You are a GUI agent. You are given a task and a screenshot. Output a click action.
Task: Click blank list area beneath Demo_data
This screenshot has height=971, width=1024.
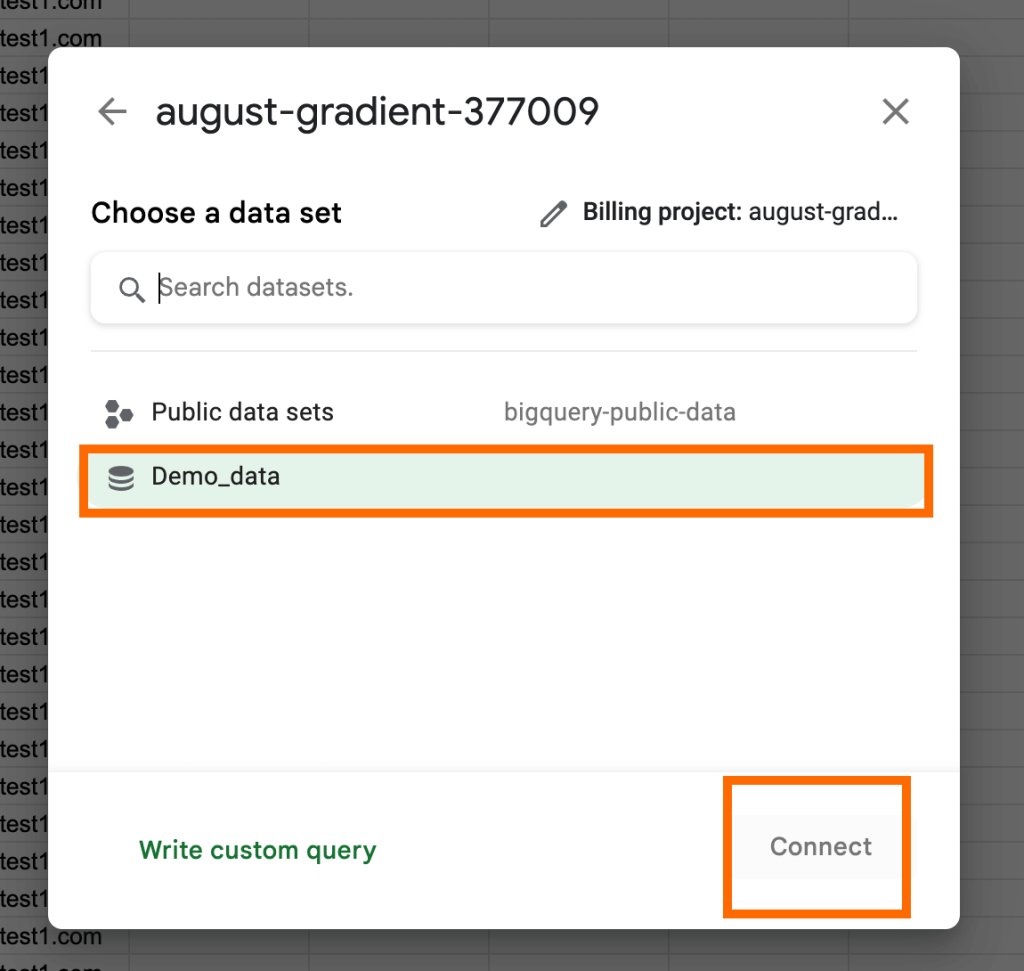[x=504, y=640]
